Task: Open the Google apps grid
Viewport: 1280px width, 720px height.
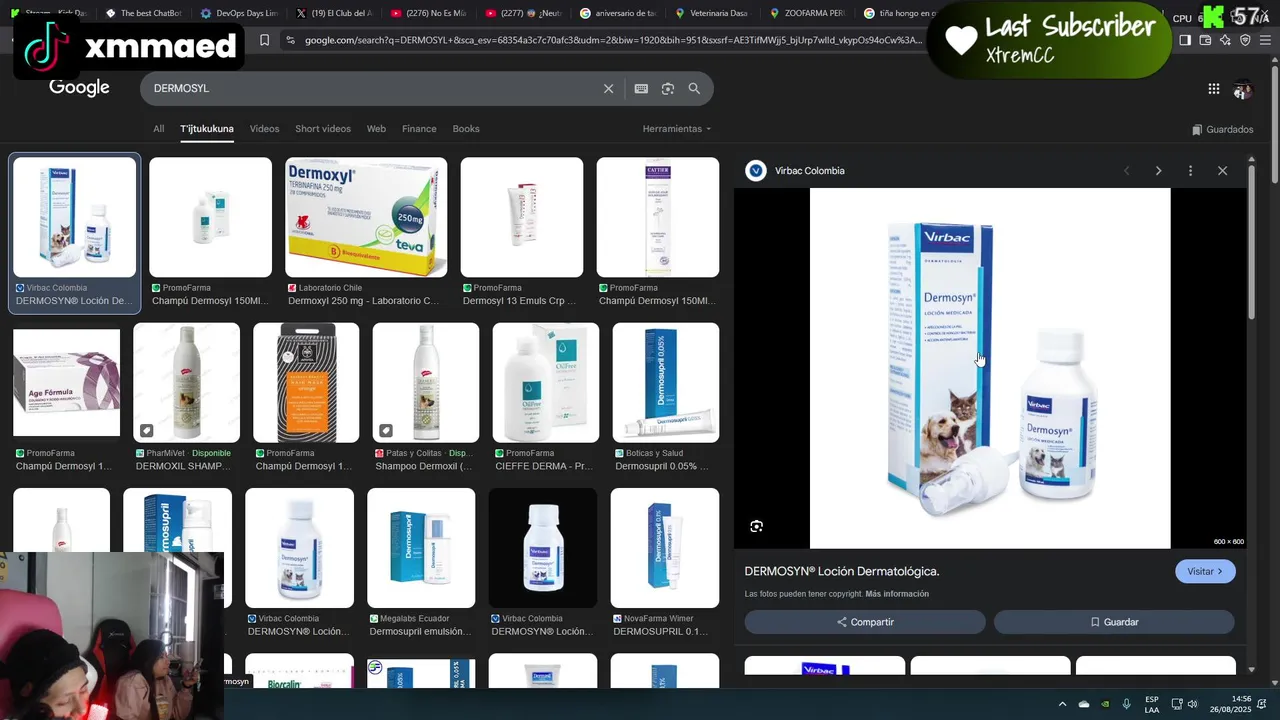Action: 1214,89
